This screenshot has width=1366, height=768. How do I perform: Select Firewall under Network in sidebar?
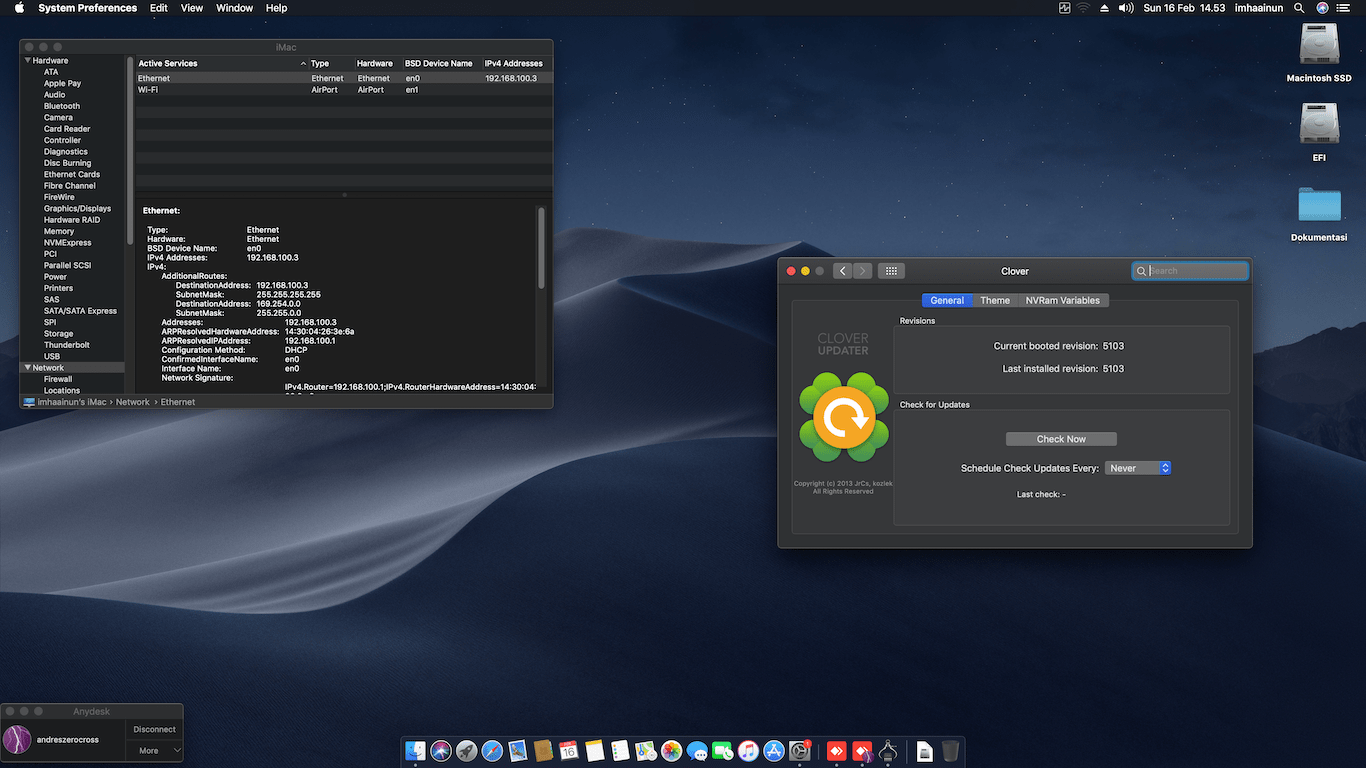pos(58,379)
